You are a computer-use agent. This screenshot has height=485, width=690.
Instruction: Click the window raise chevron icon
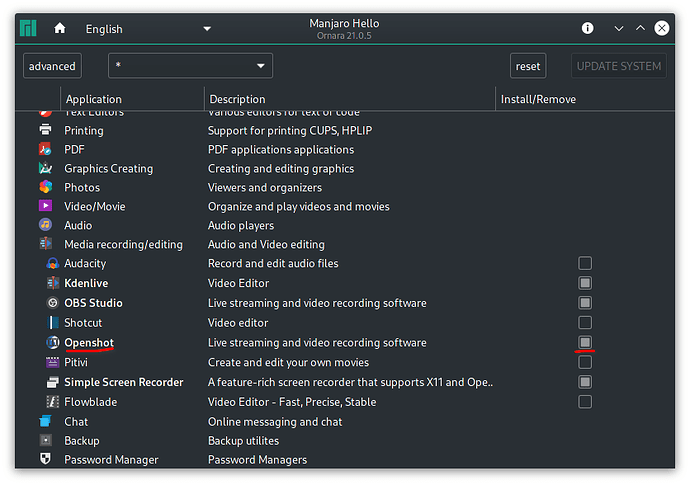640,28
